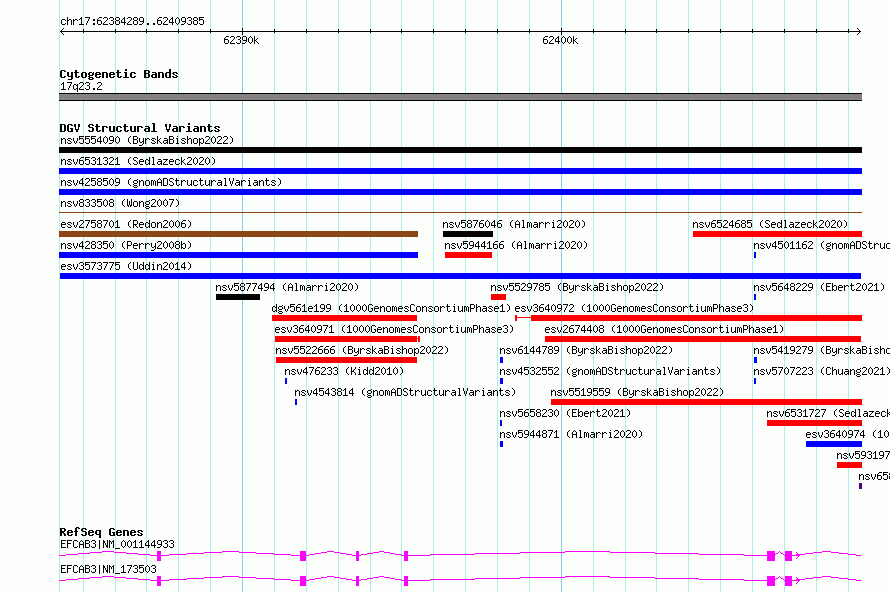Select the nsv5944871 (Almarri2020) label

point(571,434)
